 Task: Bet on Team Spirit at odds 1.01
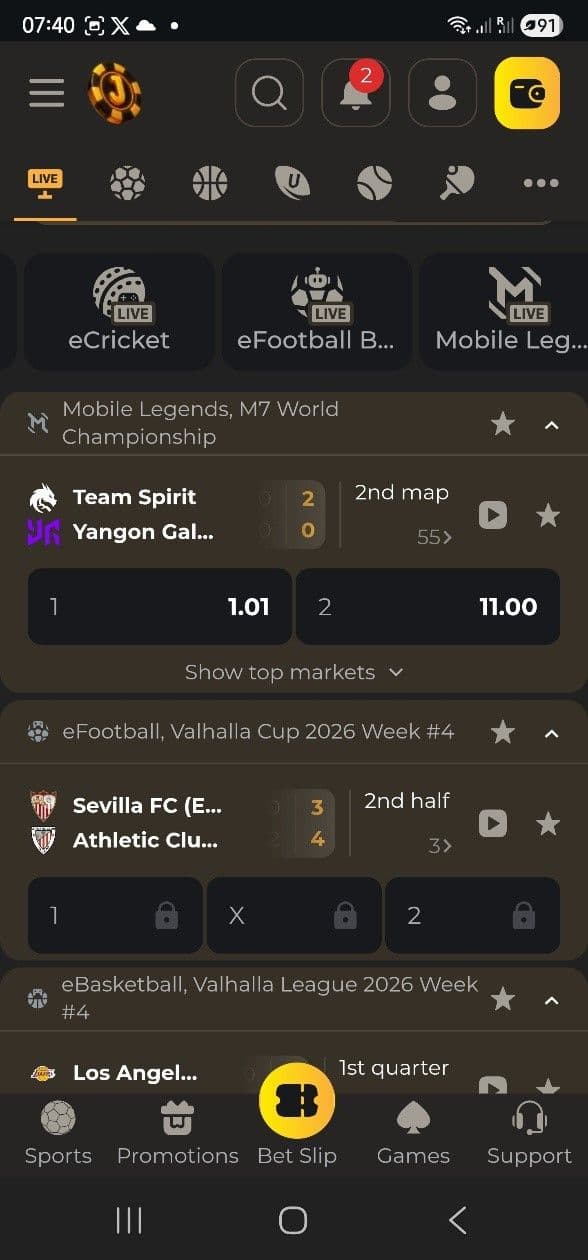[x=158, y=606]
